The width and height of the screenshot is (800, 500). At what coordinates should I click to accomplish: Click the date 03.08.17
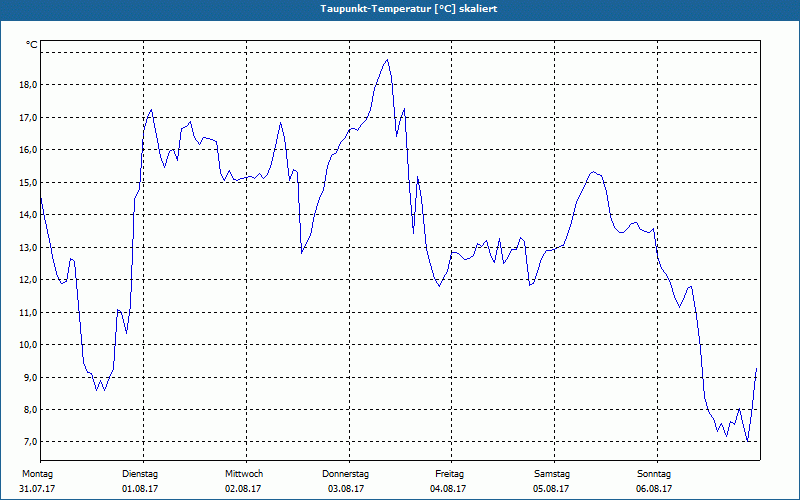point(346,489)
